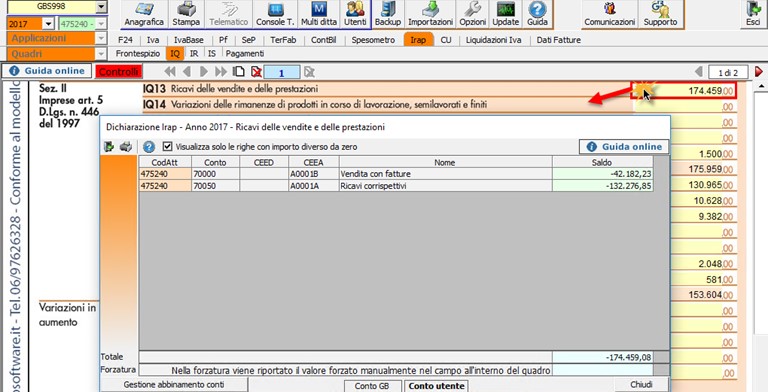This screenshot has height=392, width=768.
Task: Open Importazioni toolbar icon
Action: tap(430, 14)
